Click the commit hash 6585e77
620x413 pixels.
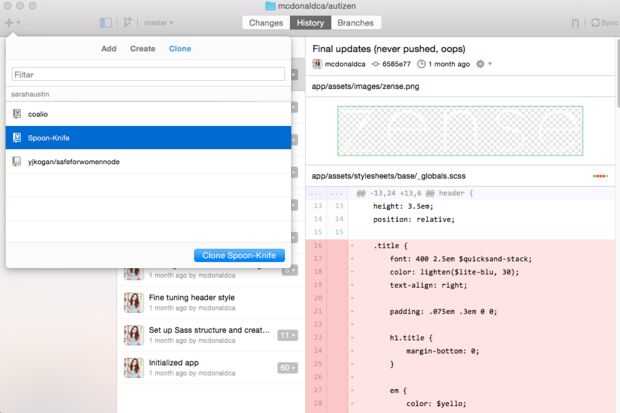pyautogui.click(x=396, y=64)
